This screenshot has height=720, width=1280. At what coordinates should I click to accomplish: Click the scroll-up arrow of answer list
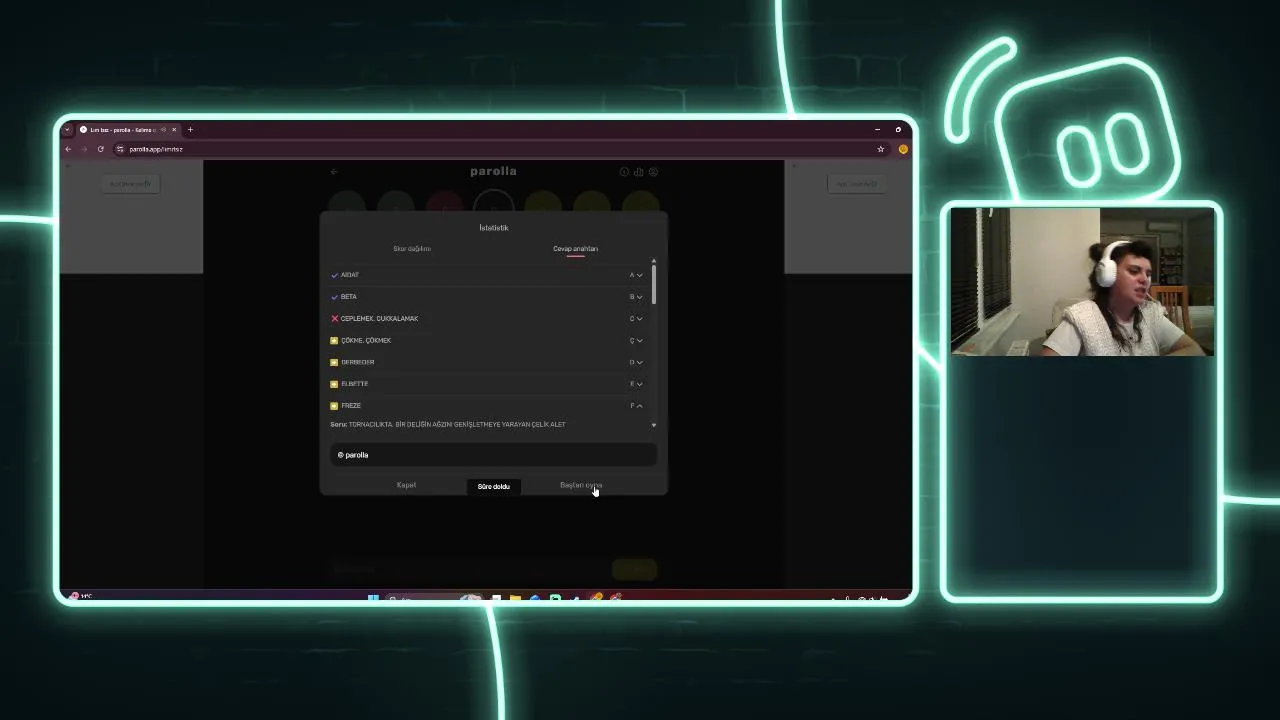click(654, 261)
